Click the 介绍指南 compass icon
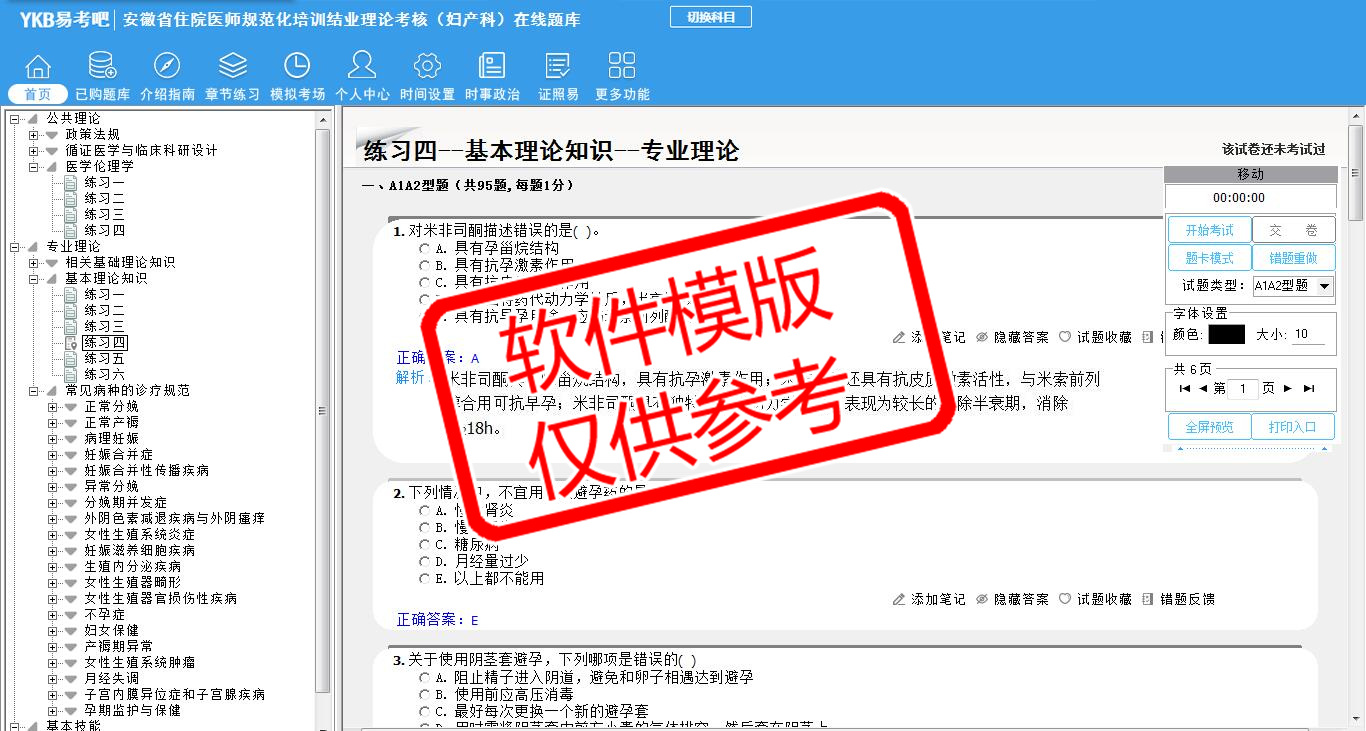This screenshot has height=731, width=1366. point(167,67)
